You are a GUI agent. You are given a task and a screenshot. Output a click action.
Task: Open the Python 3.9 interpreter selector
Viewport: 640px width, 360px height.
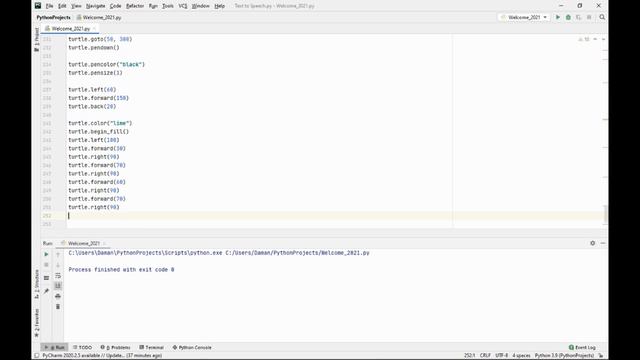pos(564,356)
